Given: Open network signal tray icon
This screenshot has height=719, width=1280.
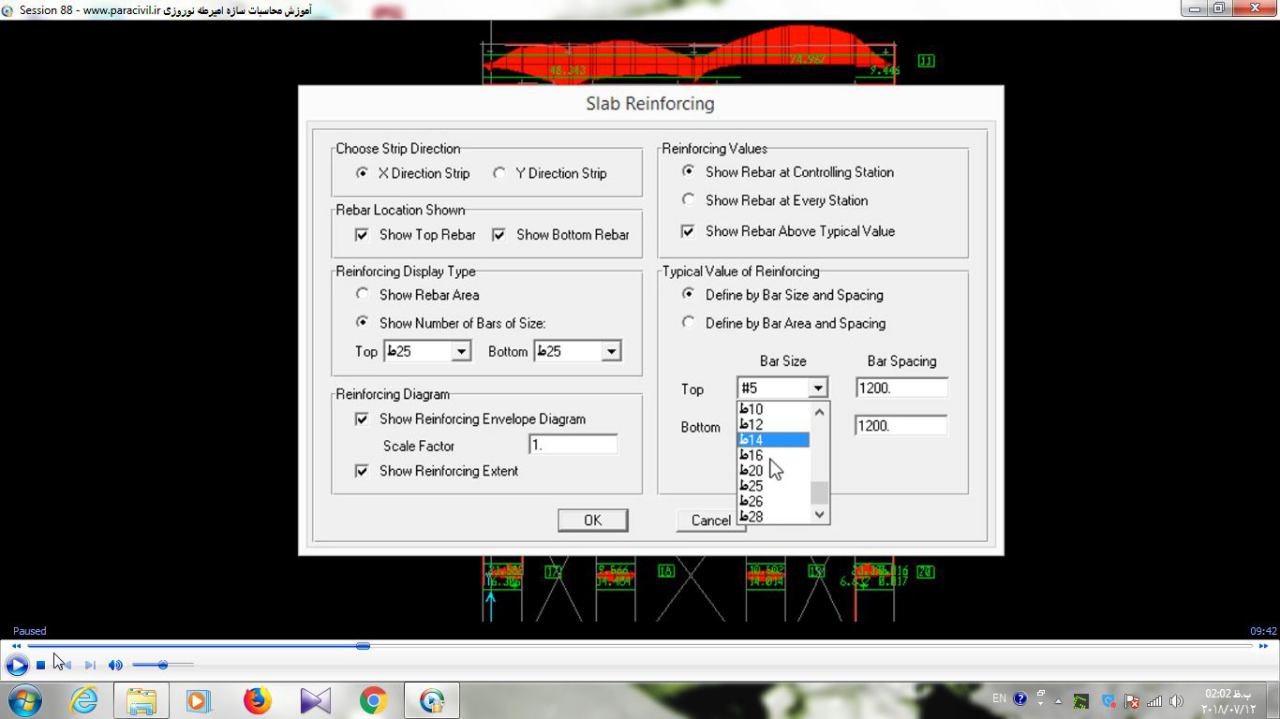Looking at the screenshot, I should 1154,701.
